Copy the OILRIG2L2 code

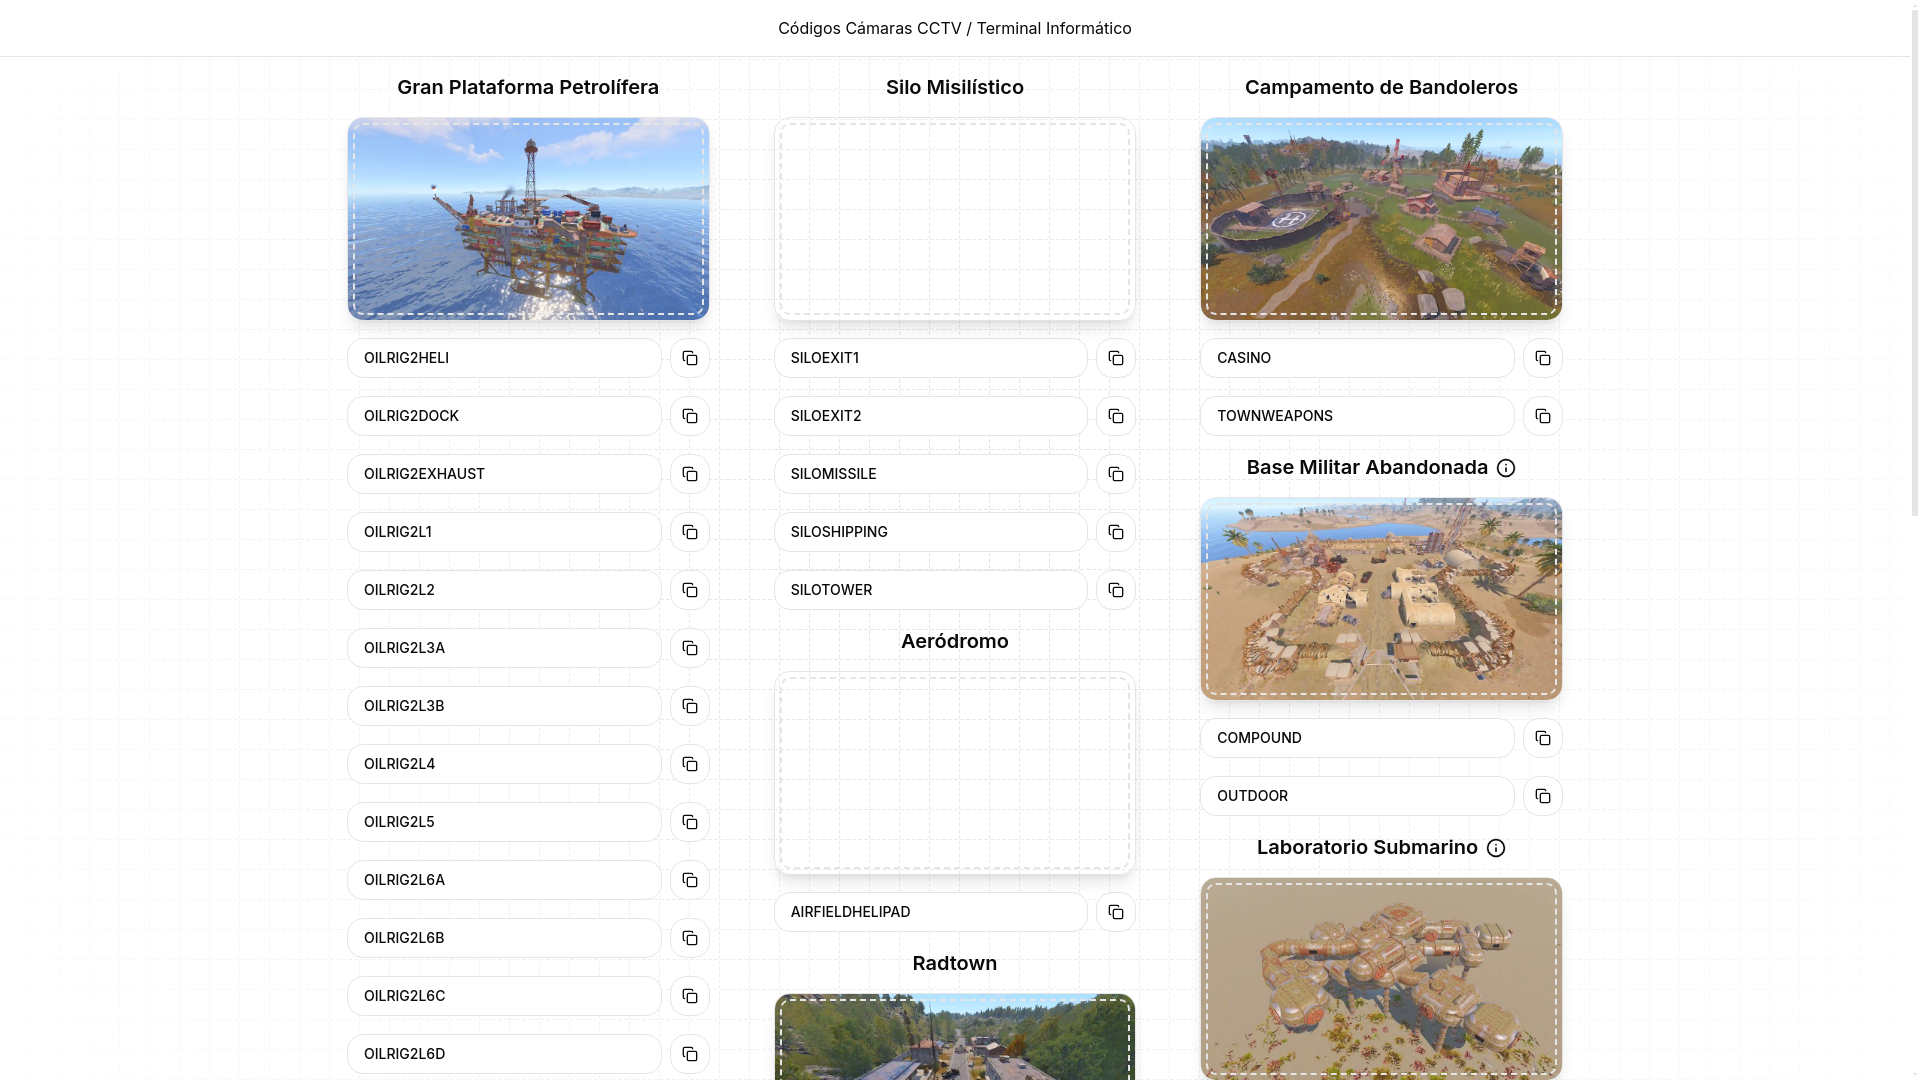pyautogui.click(x=690, y=590)
